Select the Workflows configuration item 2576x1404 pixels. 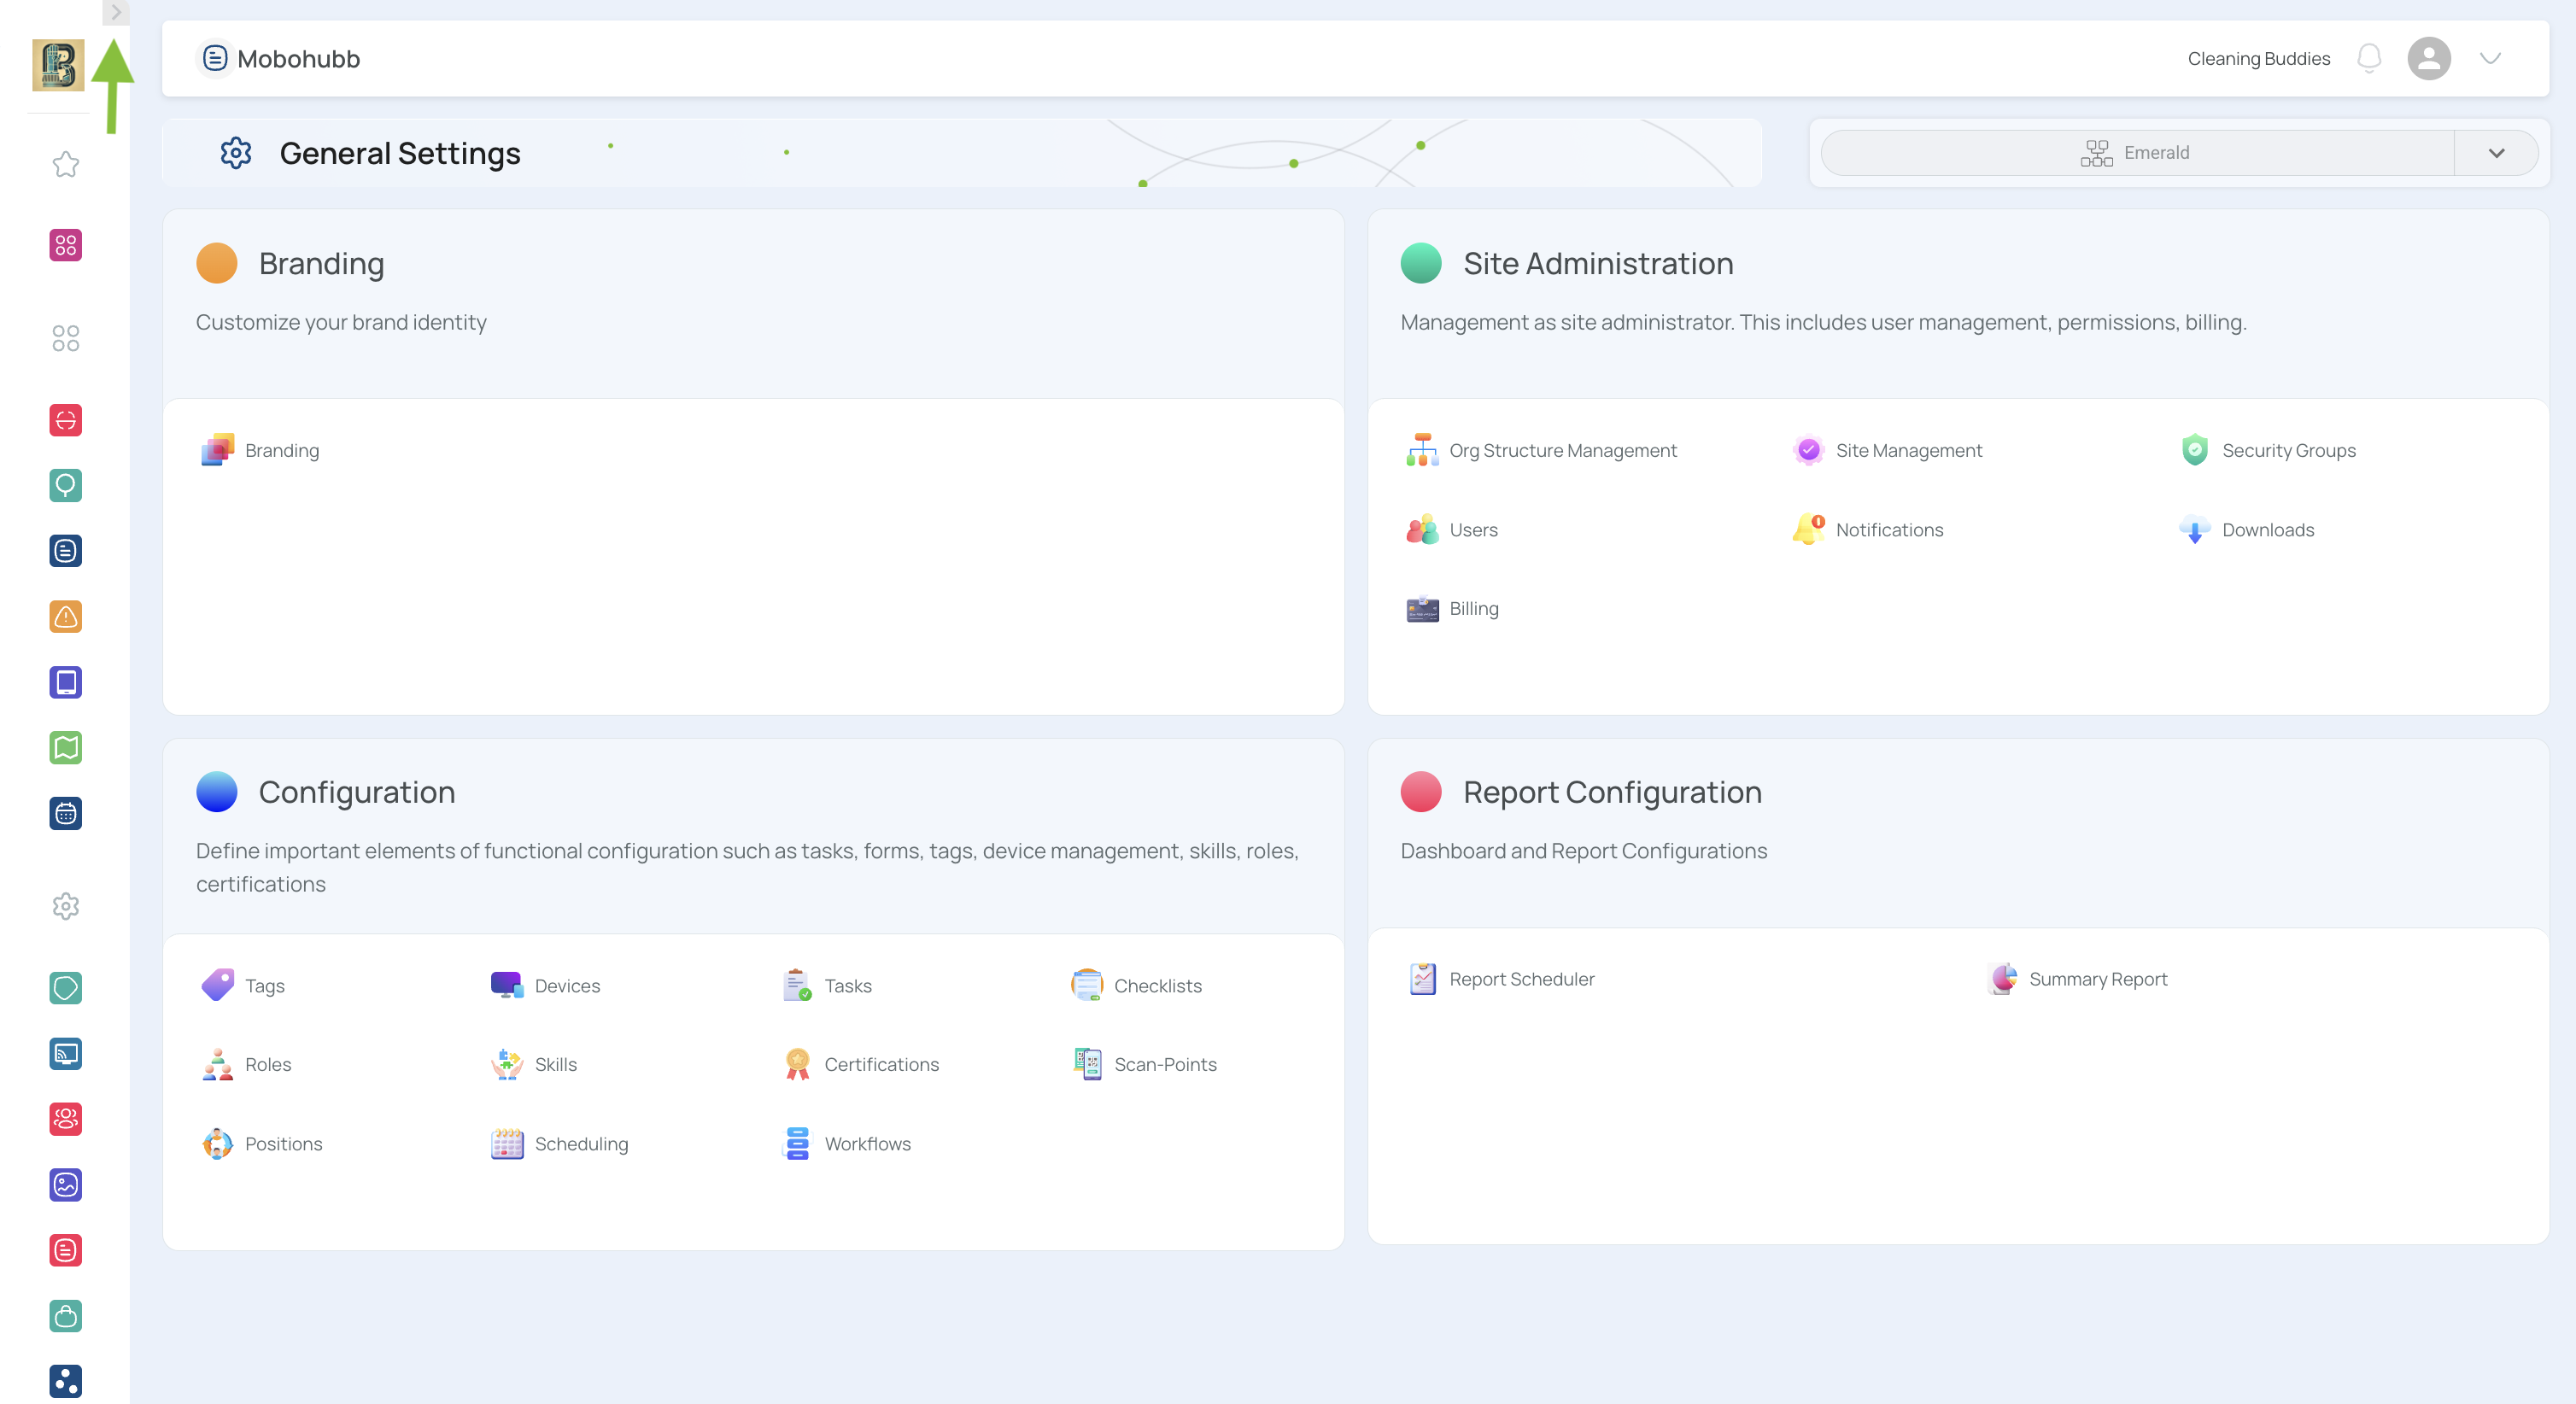pyautogui.click(x=866, y=1144)
